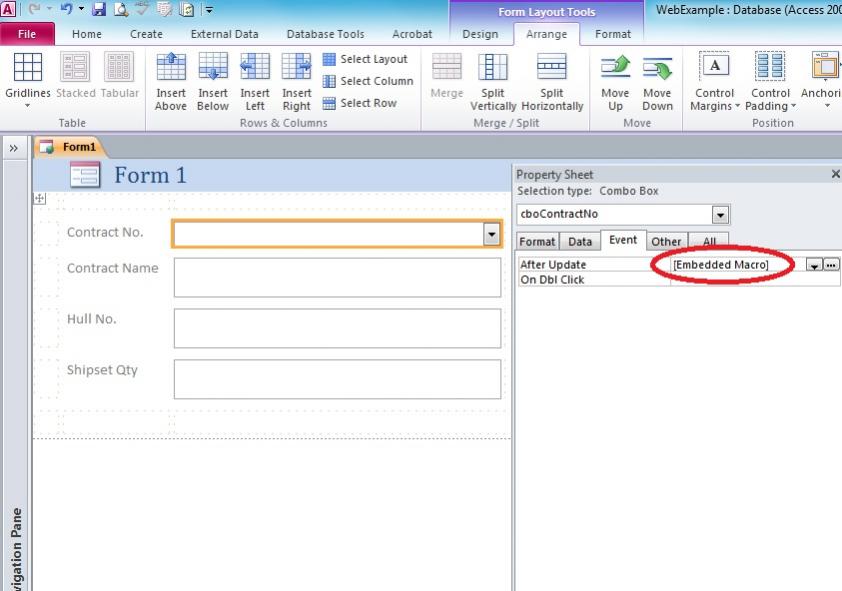Move the control down

[657, 82]
